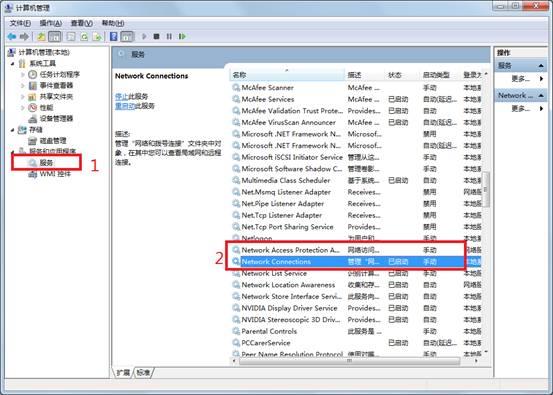Click the Export List toolbar icon

(x=97, y=36)
